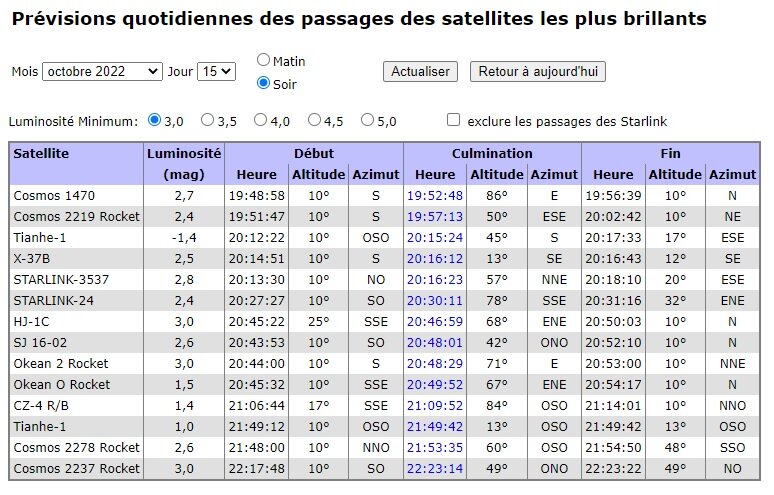Open X-37B culmination time 20:16:12

point(435,258)
